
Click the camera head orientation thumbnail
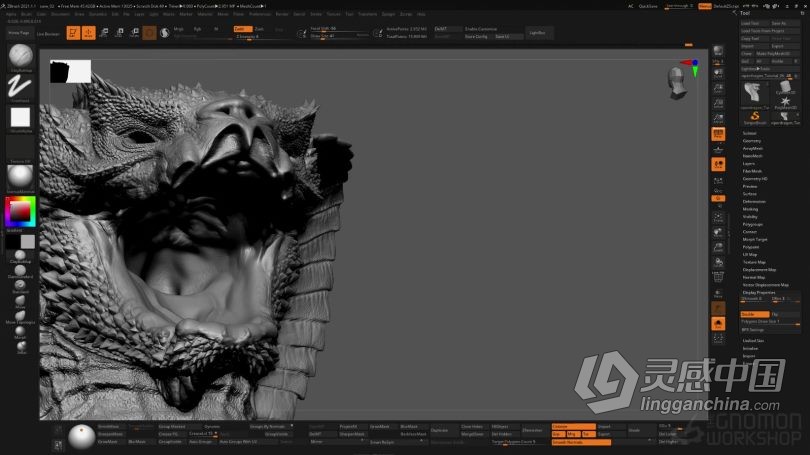tap(677, 83)
